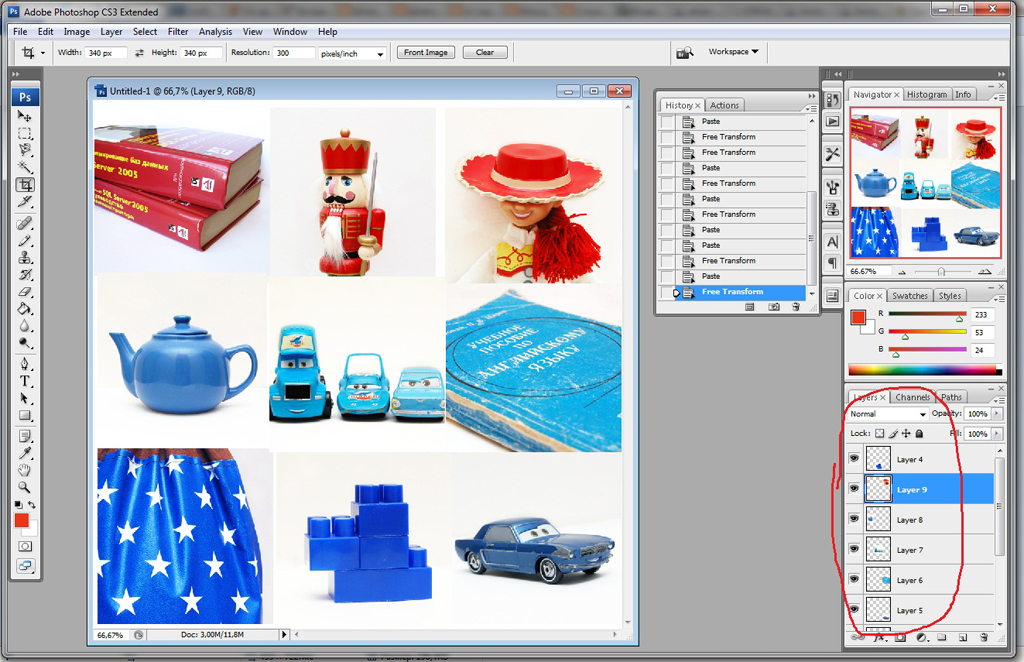Click the Front Image button
This screenshot has width=1024, height=662.
[426, 52]
